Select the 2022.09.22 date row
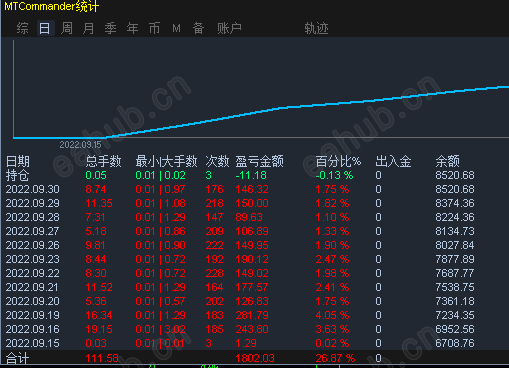 pos(240,273)
